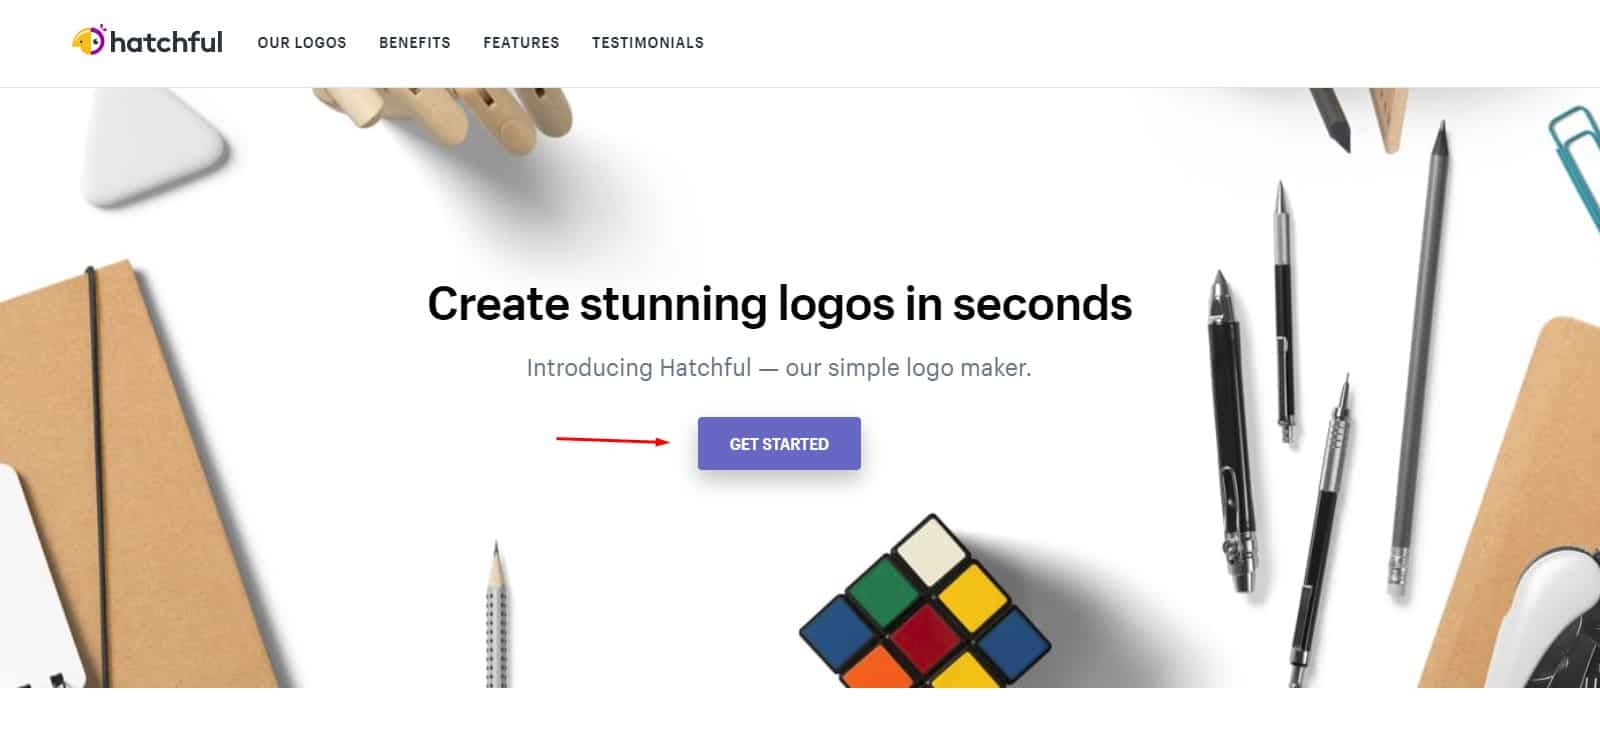The height and width of the screenshot is (732, 1600).
Task: Click the Rubik's cube image
Action: 925,603
